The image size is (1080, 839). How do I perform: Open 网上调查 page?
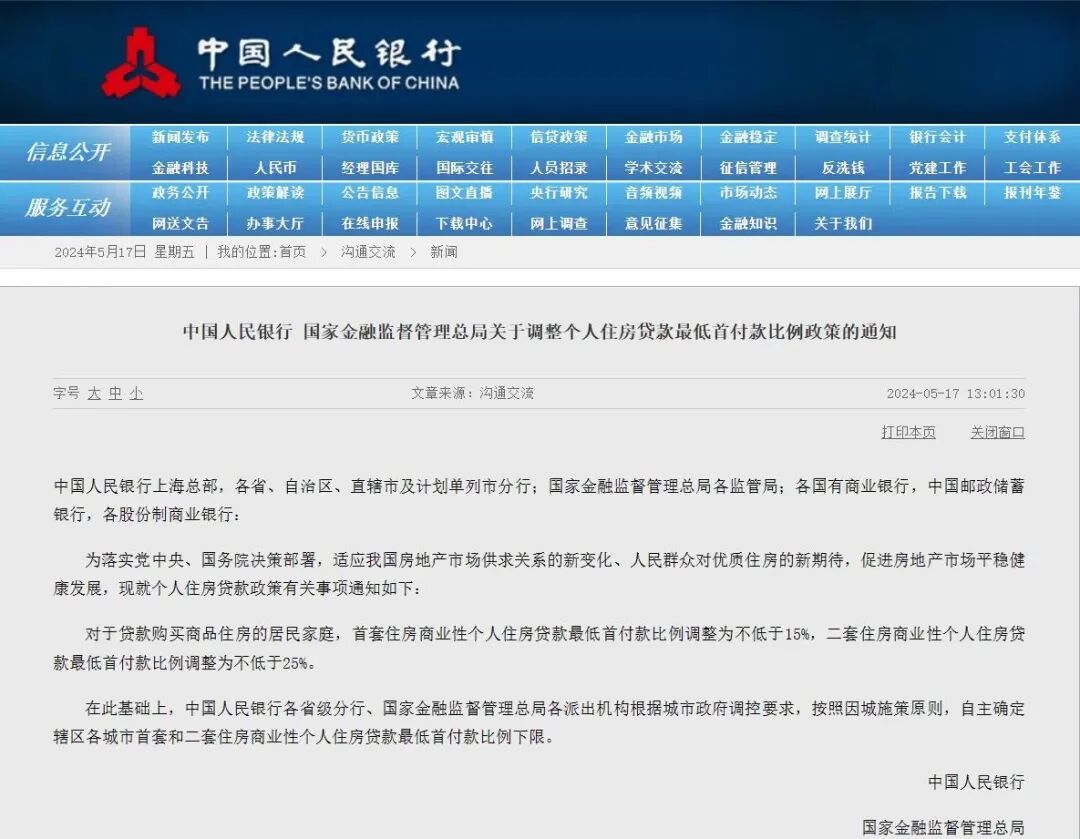coord(559,223)
